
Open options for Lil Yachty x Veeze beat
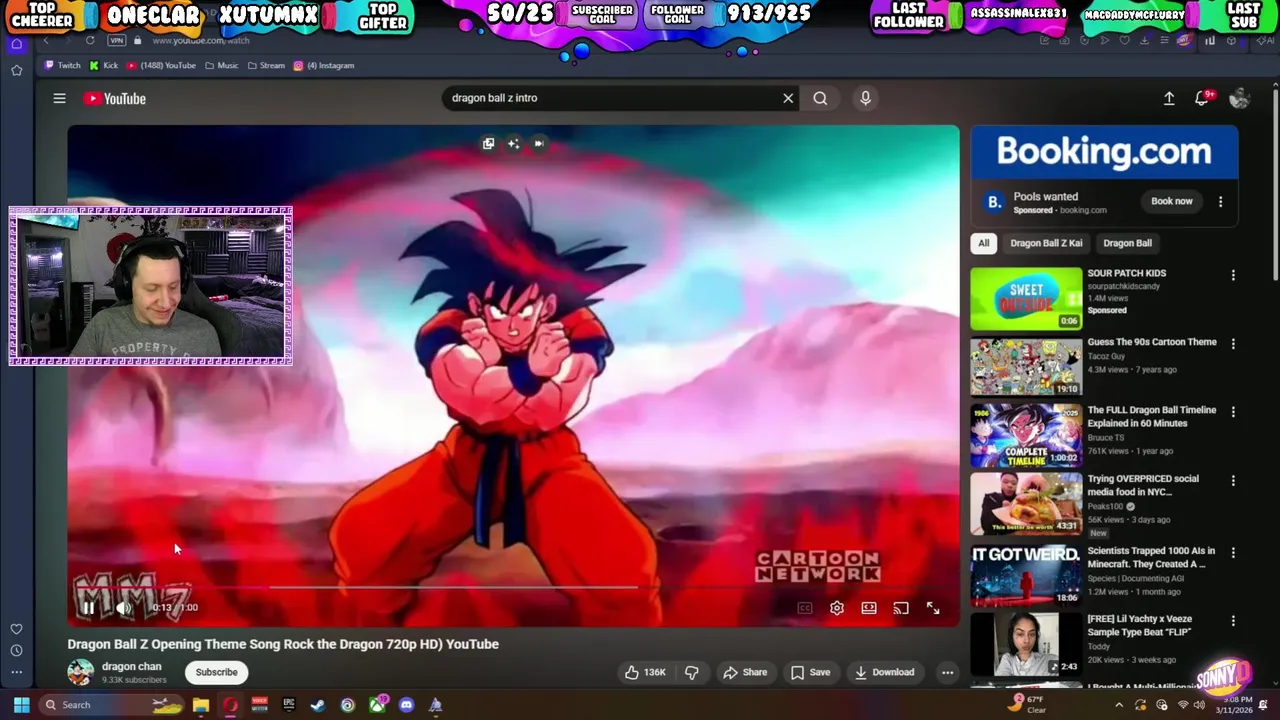coord(1233,622)
